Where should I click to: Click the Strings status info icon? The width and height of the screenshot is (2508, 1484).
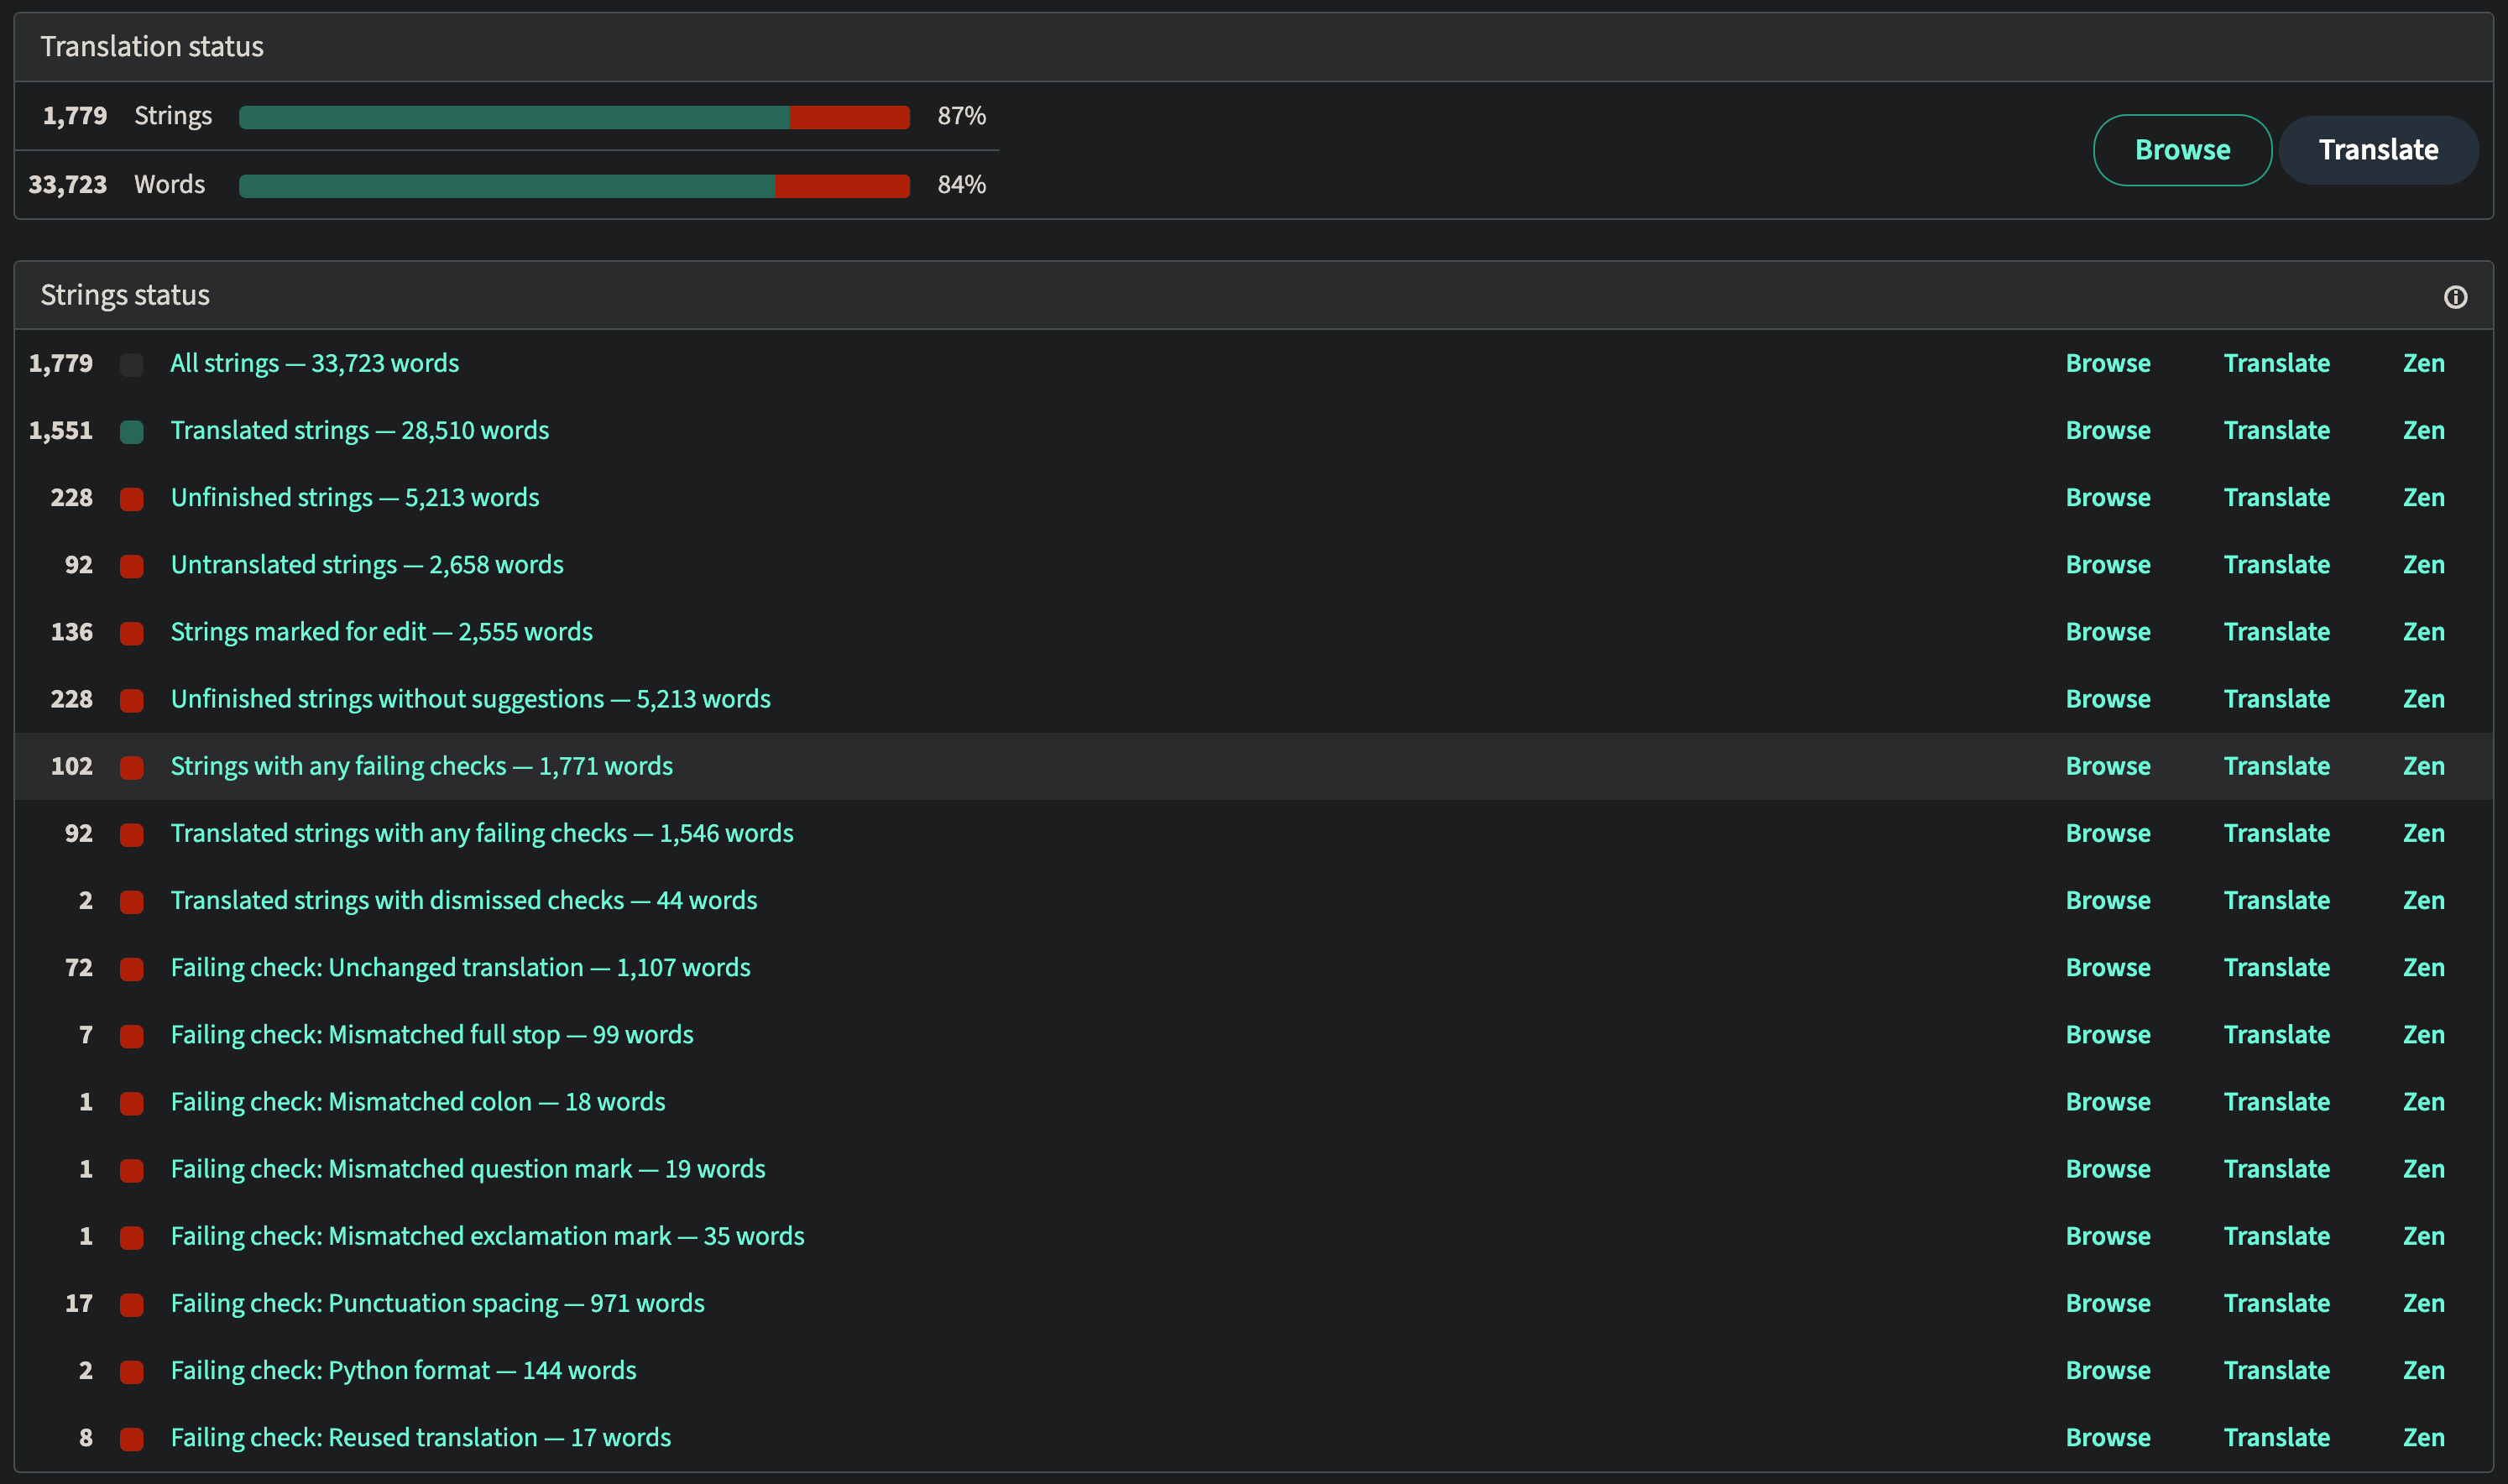click(x=2455, y=297)
